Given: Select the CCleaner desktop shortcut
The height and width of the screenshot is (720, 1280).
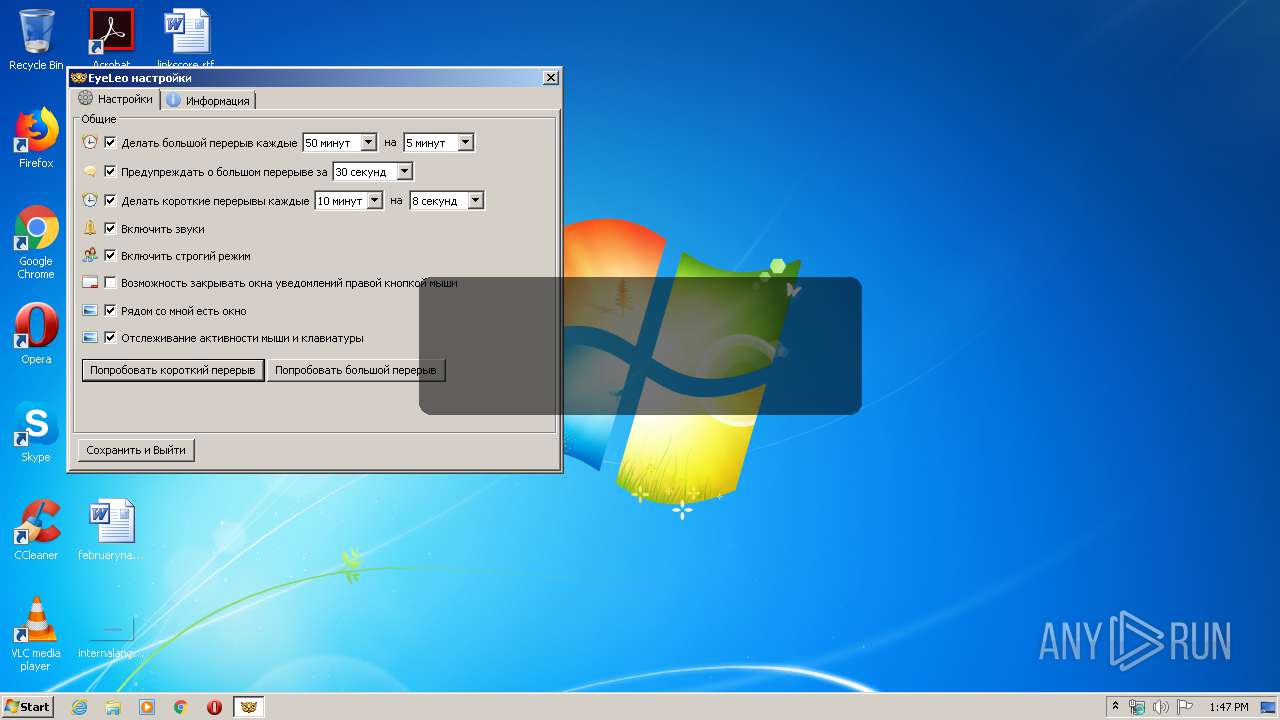Looking at the screenshot, I should coord(36,530).
